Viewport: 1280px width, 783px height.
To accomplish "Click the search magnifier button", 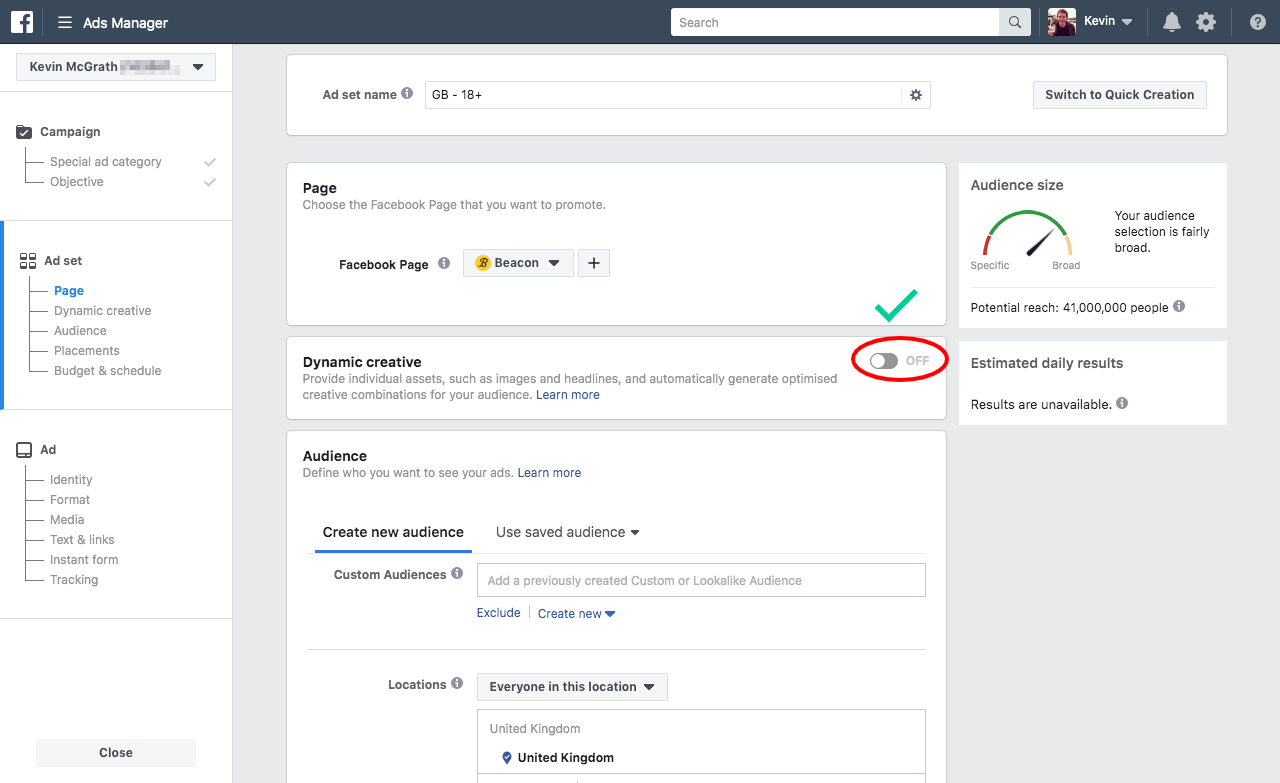I will 1014,23.
